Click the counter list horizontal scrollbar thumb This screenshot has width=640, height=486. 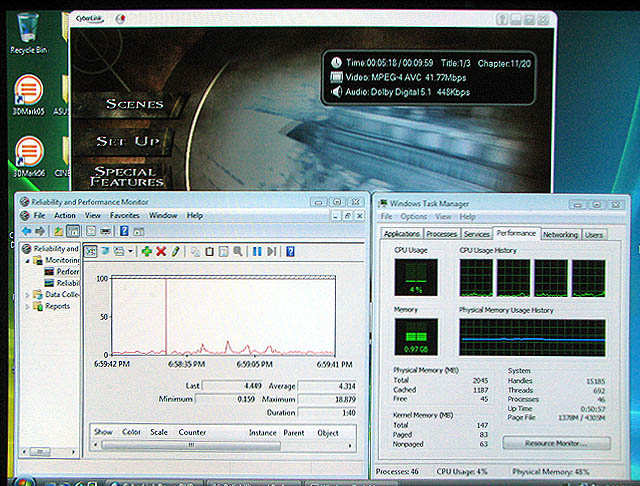[x=191, y=445]
